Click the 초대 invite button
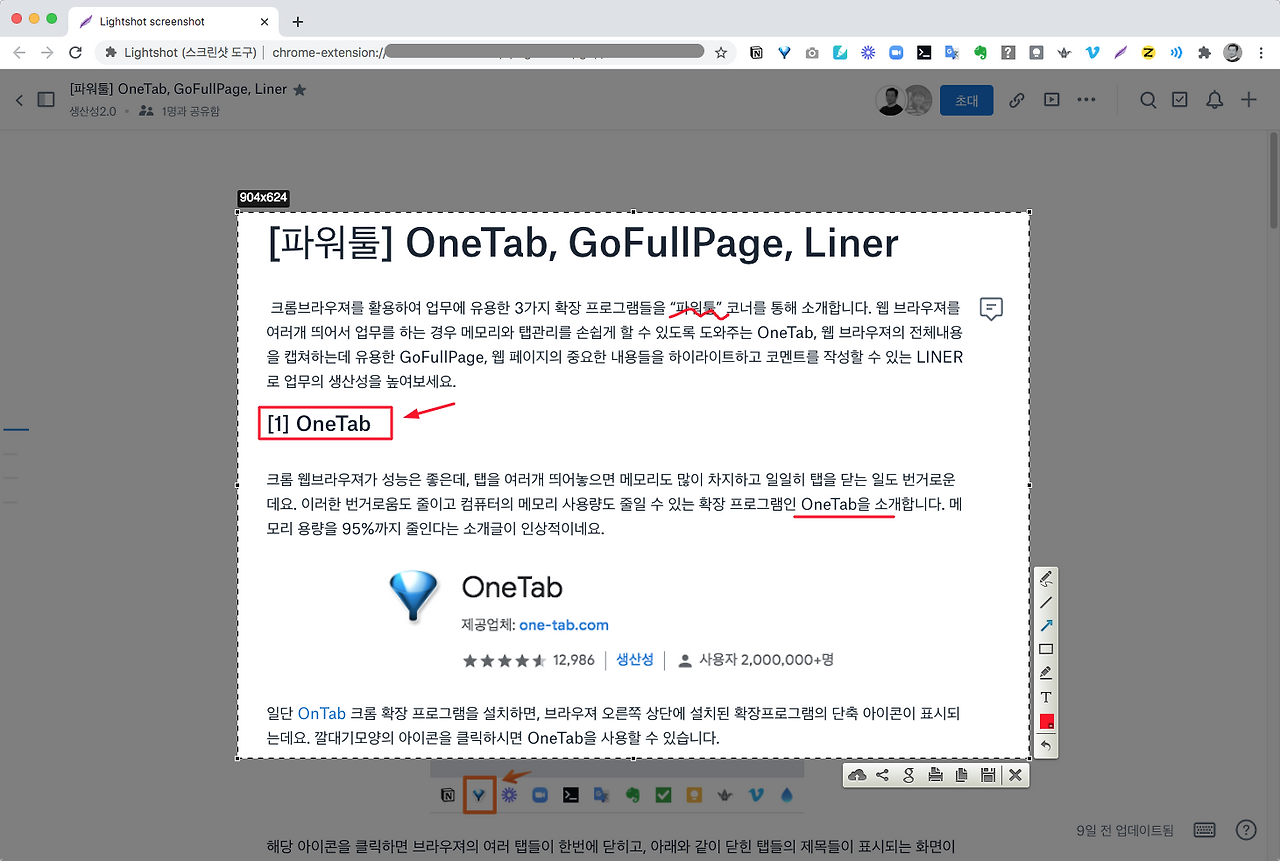This screenshot has width=1280, height=861. click(966, 100)
